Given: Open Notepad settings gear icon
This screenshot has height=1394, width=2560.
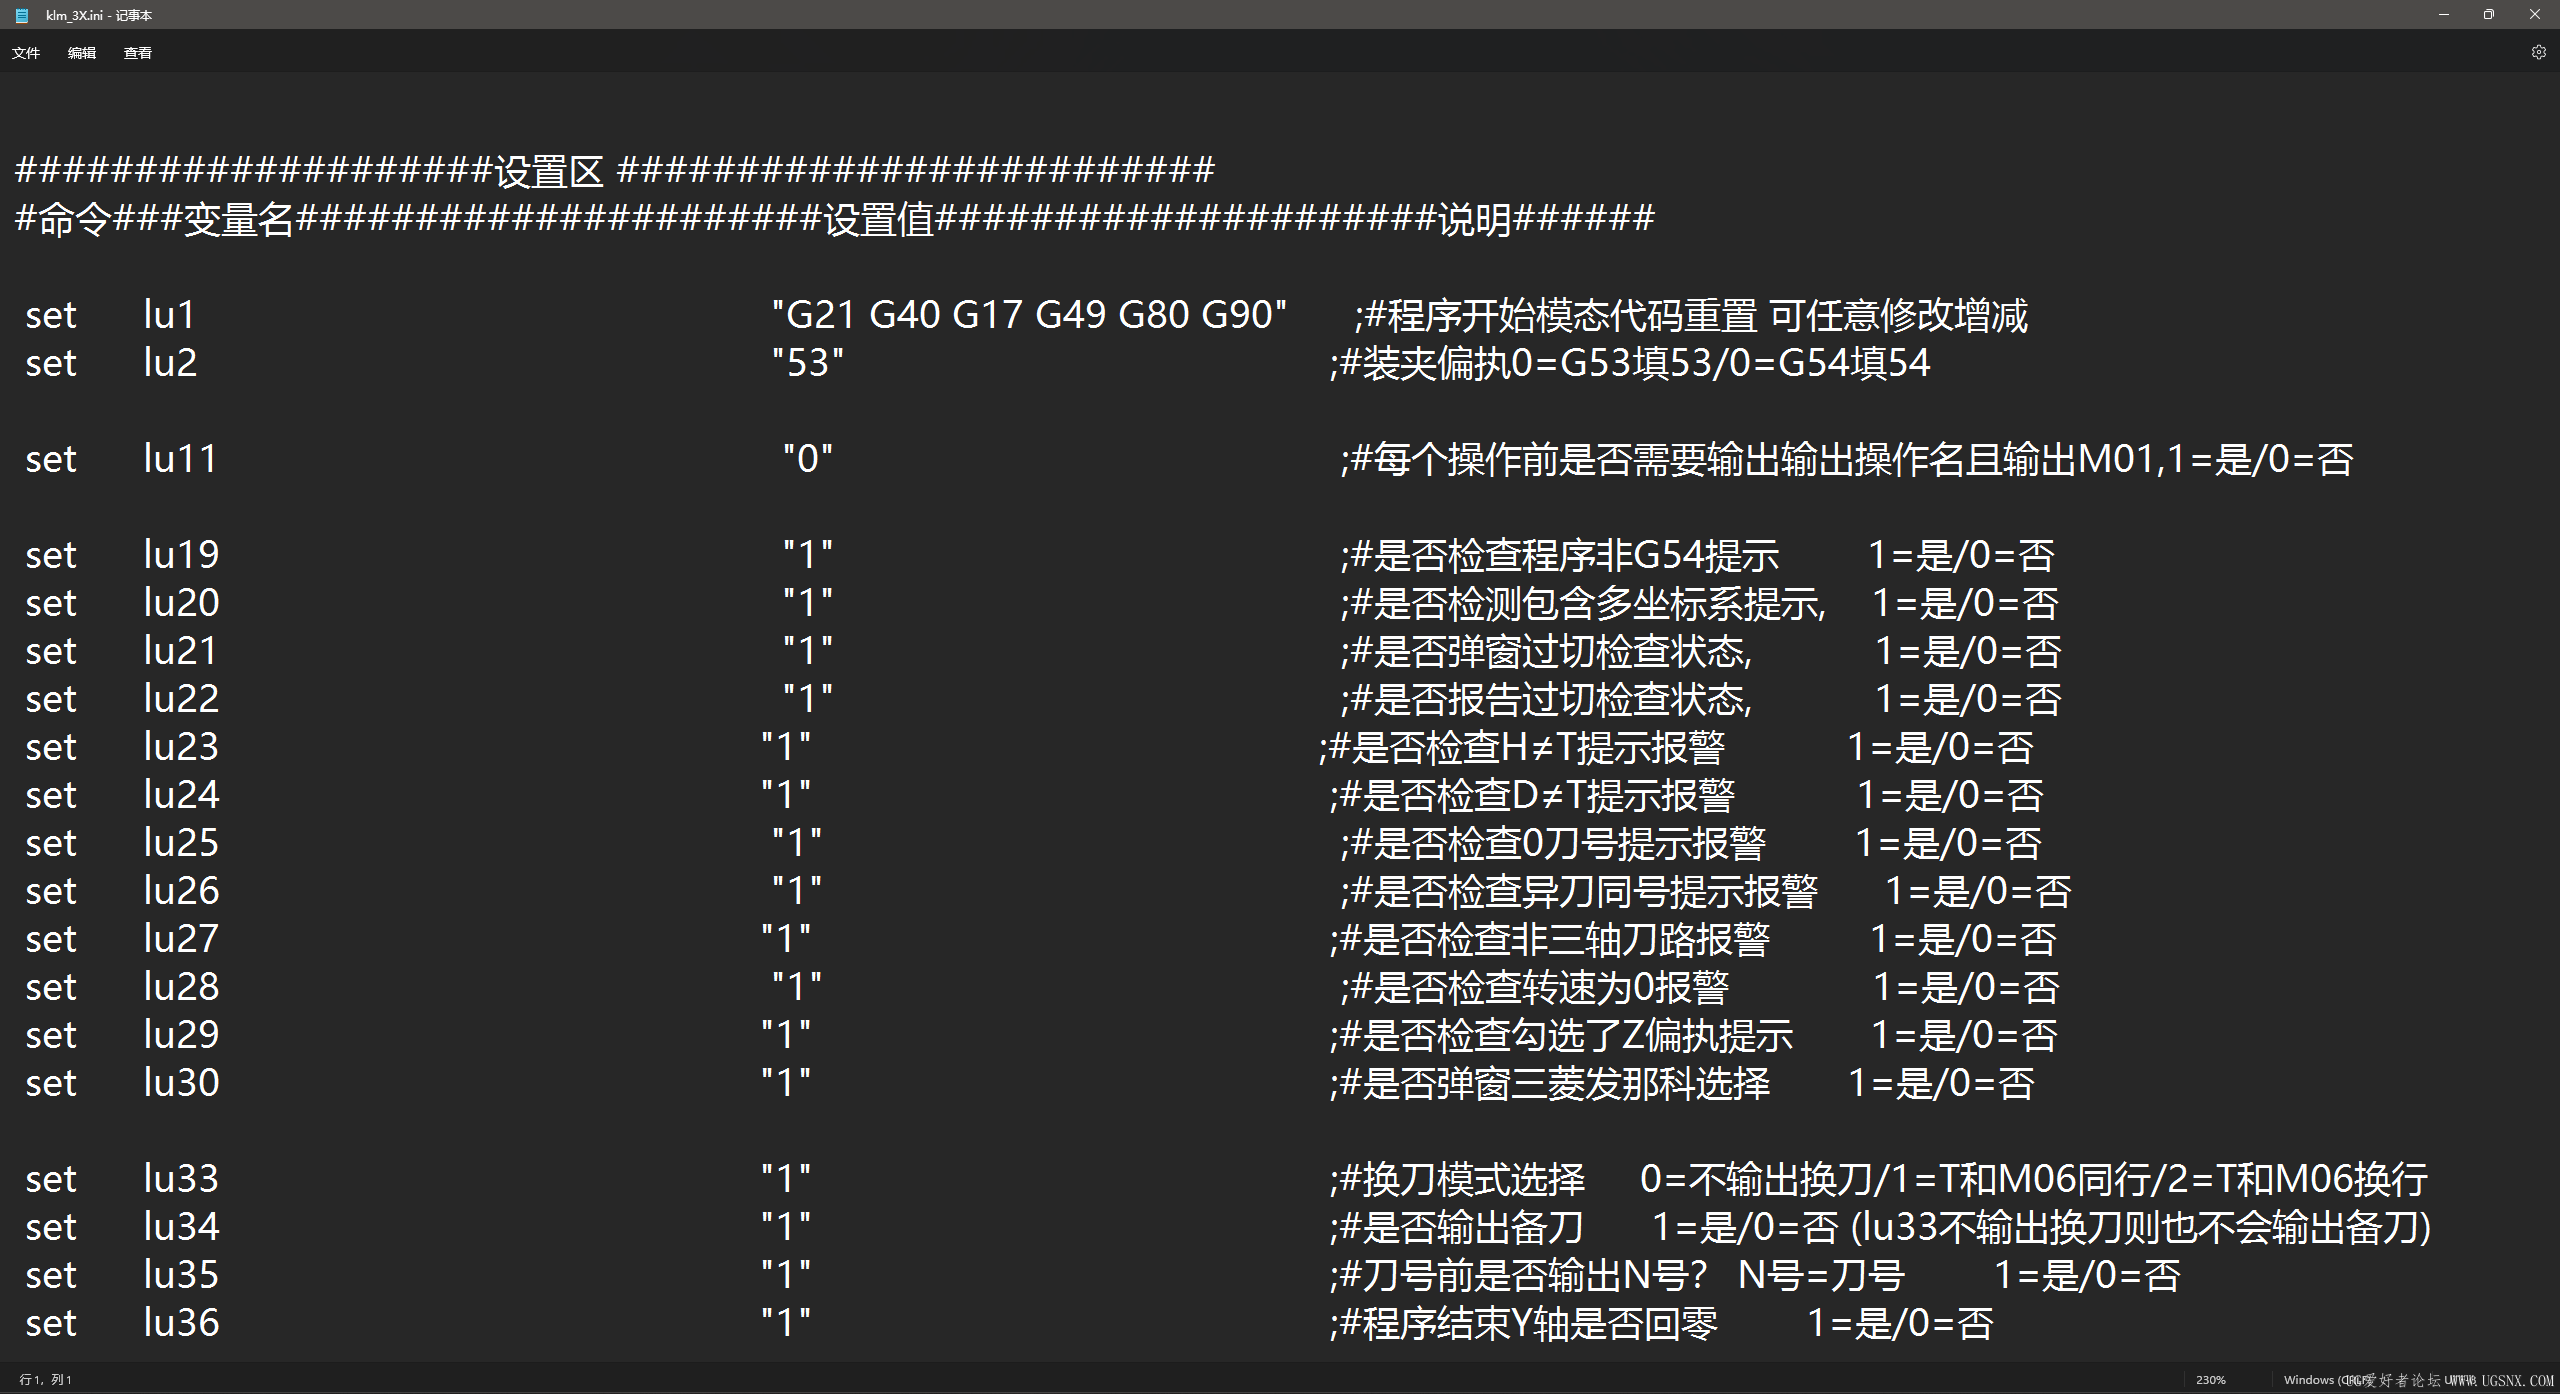Looking at the screenshot, I should click(x=2538, y=52).
